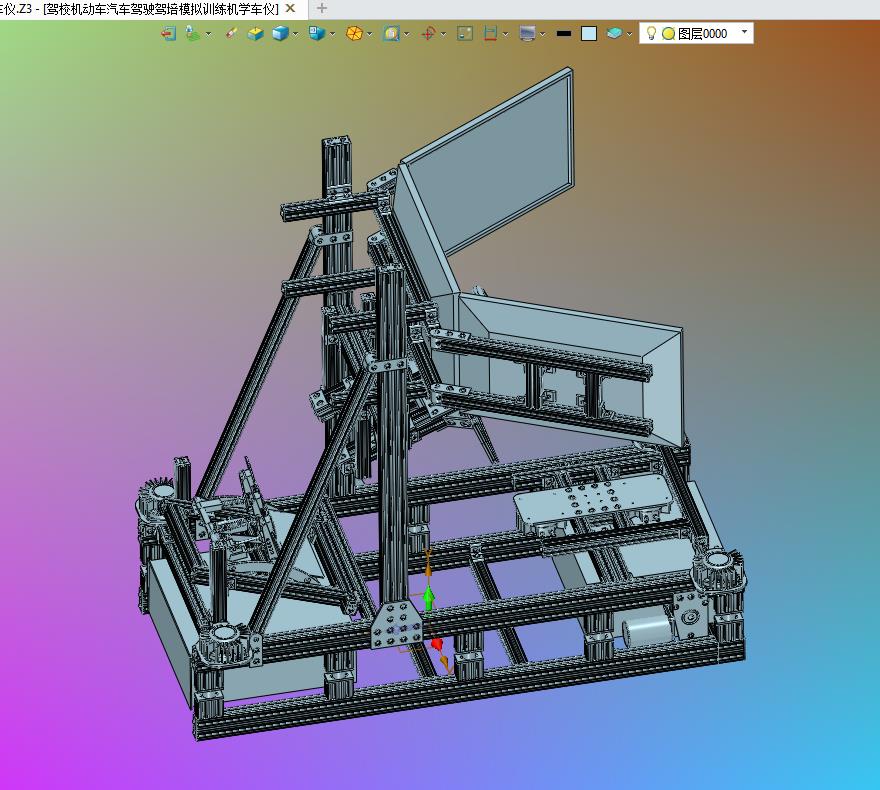880x790 pixels.
Task: Expand the arrow beside shaded cube icon
Action: click(x=295, y=34)
